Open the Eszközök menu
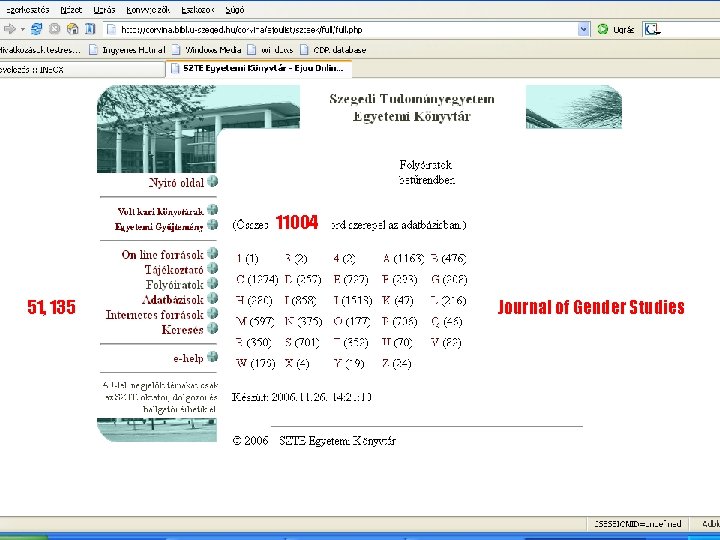Image resolution: width=720 pixels, height=540 pixels. pyautogui.click(x=197, y=10)
